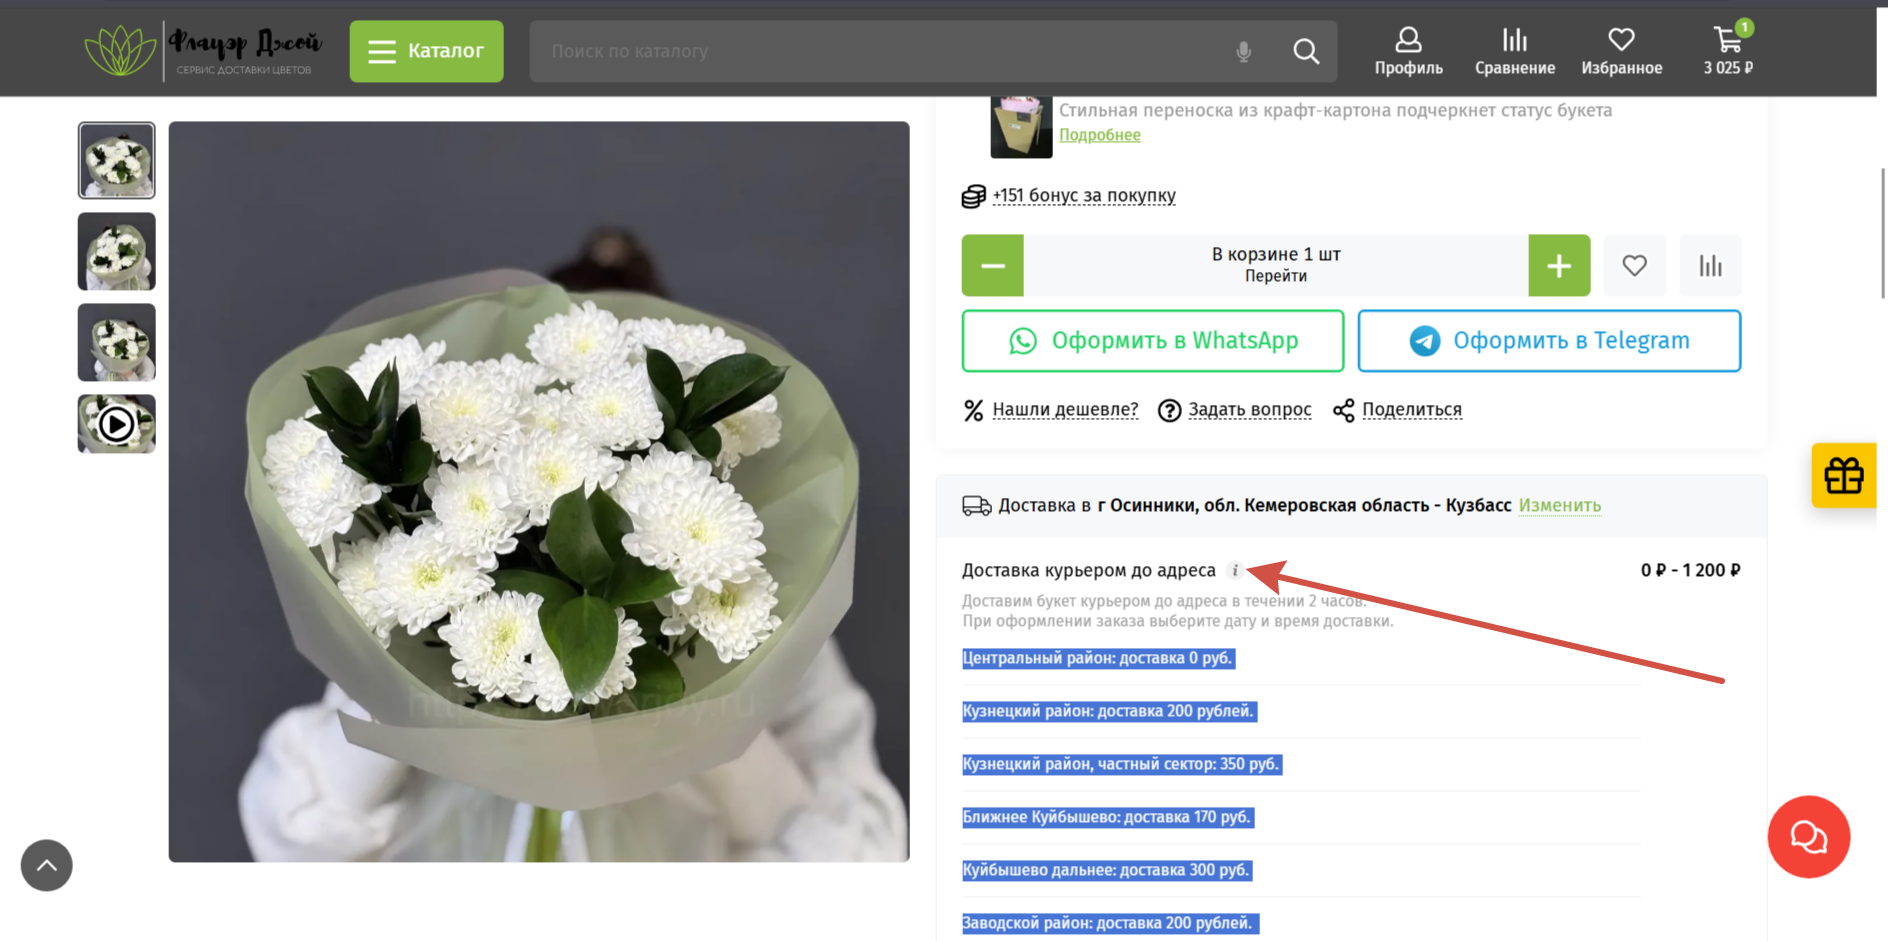
Task: Toggle bouquet comparison bar-chart button
Action: pyautogui.click(x=1710, y=265)
